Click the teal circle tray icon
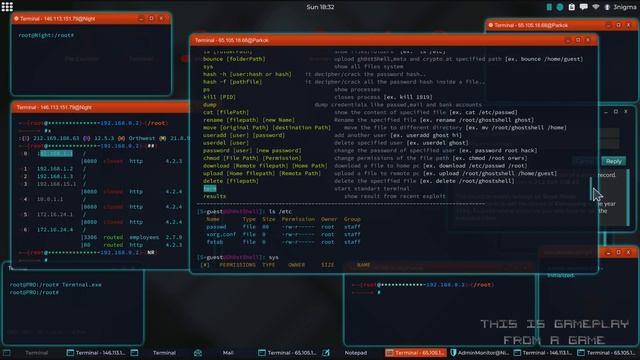640x360 pixels. pos(560,7)
